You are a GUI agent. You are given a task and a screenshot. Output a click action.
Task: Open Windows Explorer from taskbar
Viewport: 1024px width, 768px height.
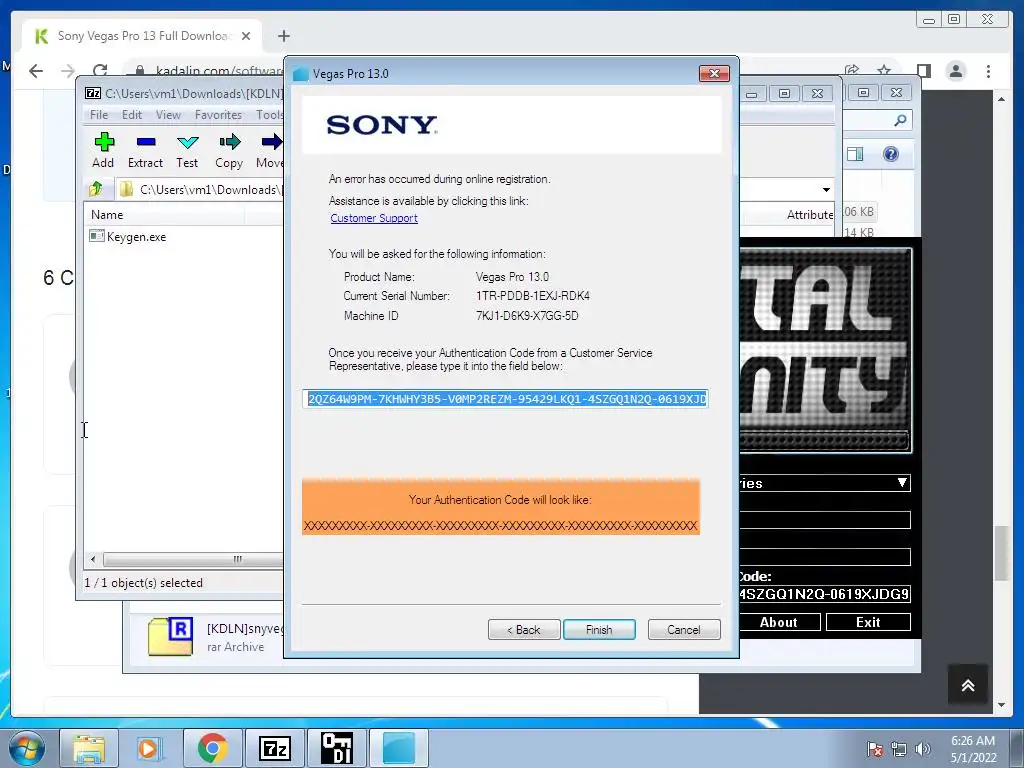point(89,748)
